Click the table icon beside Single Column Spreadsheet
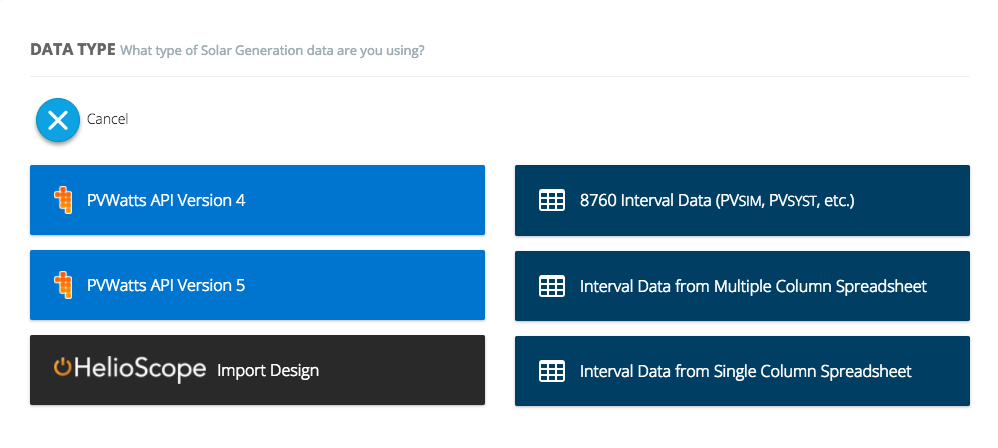998x448 pixels. 552,371
